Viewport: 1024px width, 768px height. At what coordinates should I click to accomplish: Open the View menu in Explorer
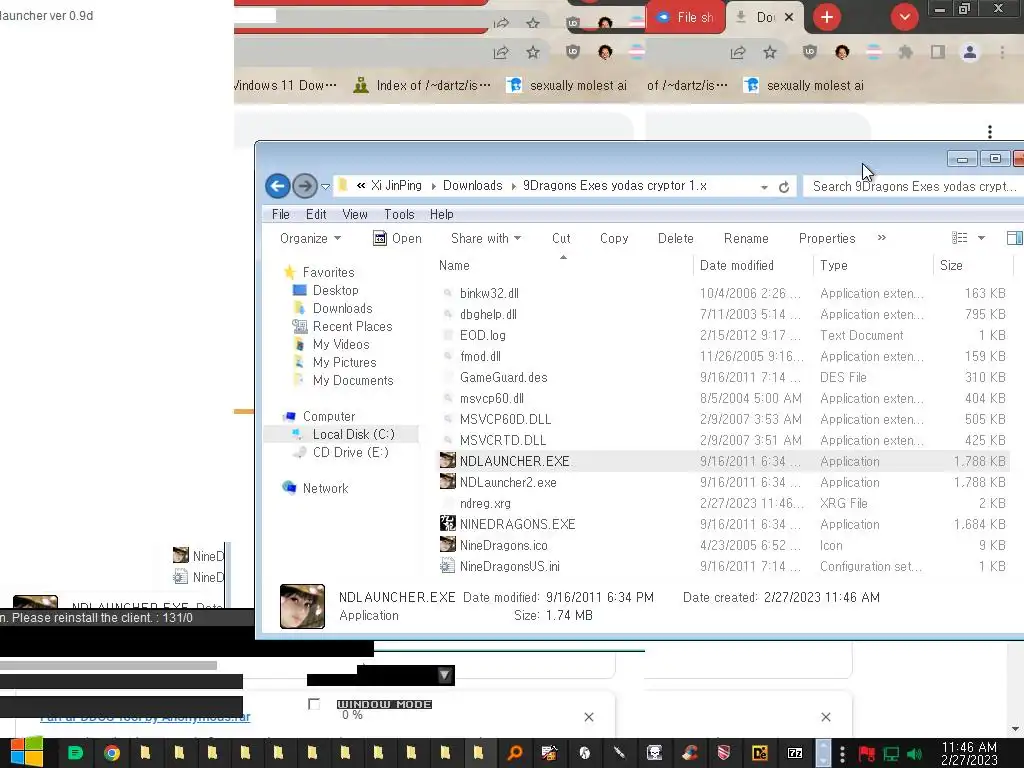tap(355, 214)
